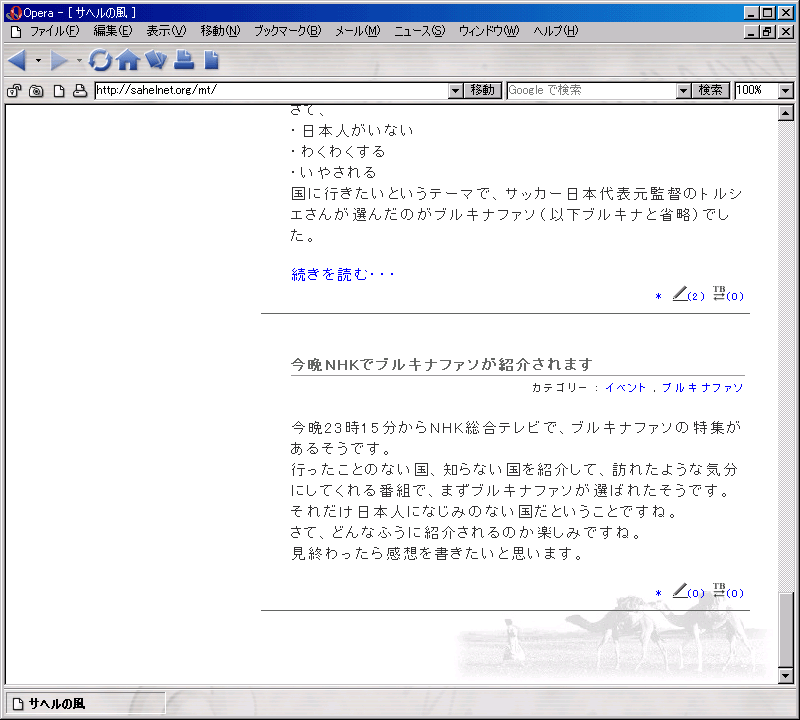The width and height of the screenshot is (800, 720).
Task: Open the 編集(E) menu
Action: coord(113,32)
